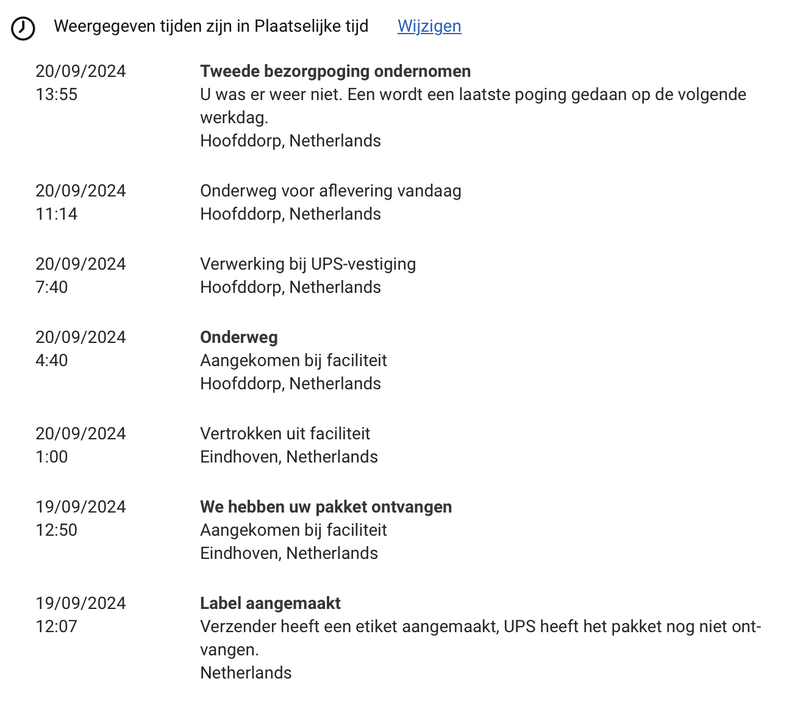Viewport: 800px width, 720px height.
Task: Open the "Wijzigen" time zone link
Action: tap(429, 26)
